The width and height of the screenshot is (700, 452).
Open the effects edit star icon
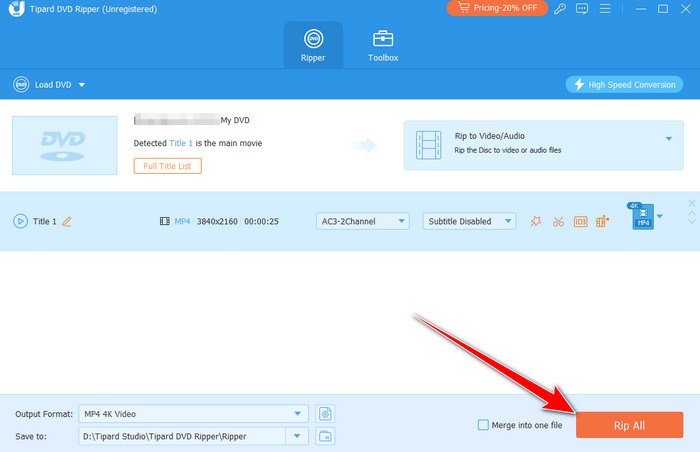(536, 221)
